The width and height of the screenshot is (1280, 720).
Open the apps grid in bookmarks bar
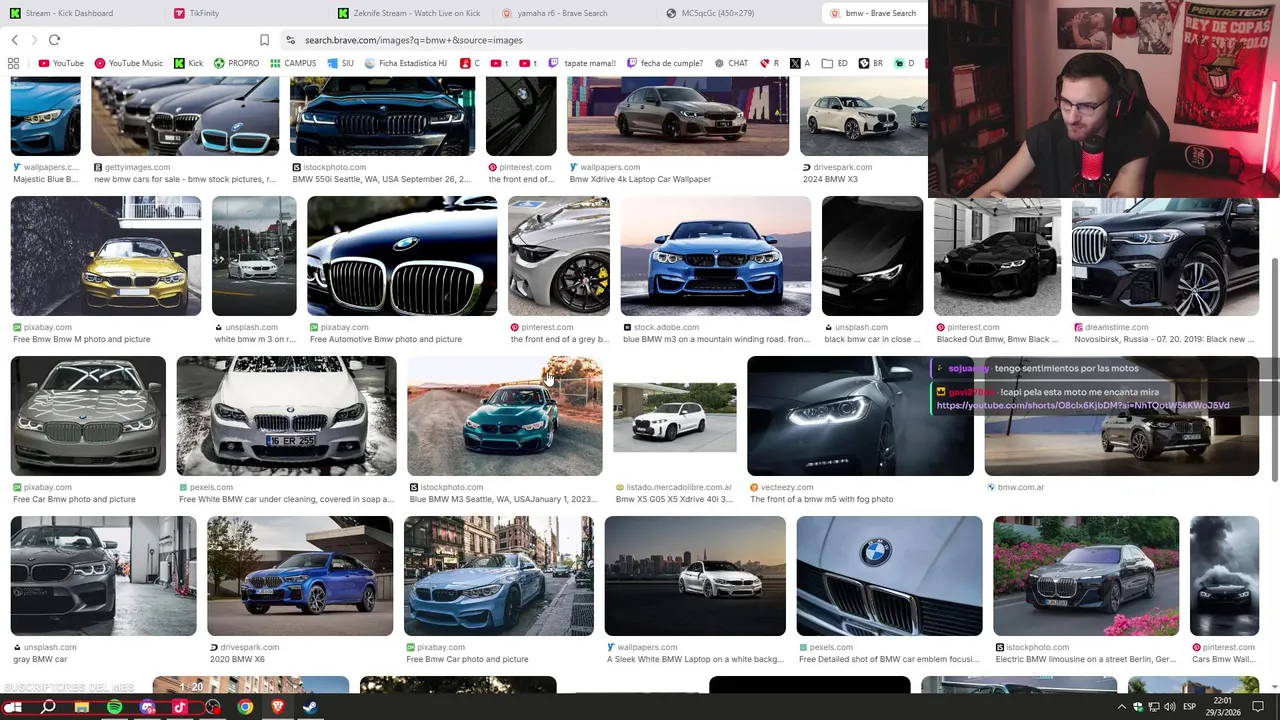[x=13, y=63]
